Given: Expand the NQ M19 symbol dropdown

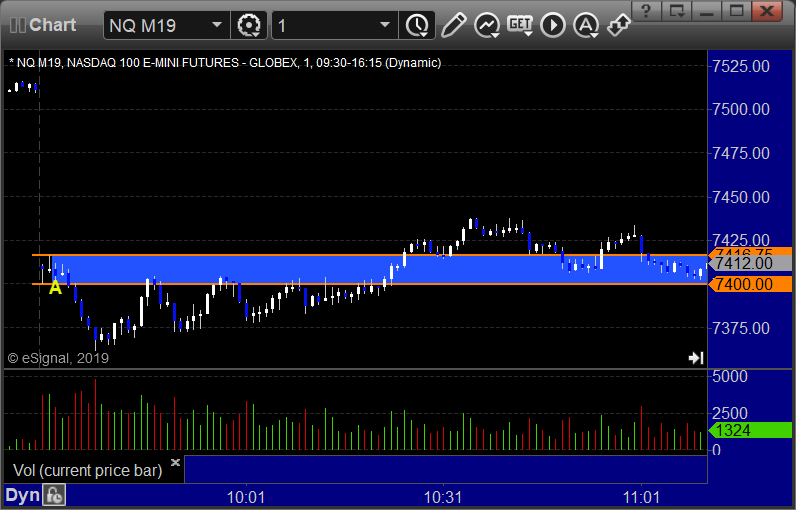Looking at the screenshot, I should pos(217,25).
